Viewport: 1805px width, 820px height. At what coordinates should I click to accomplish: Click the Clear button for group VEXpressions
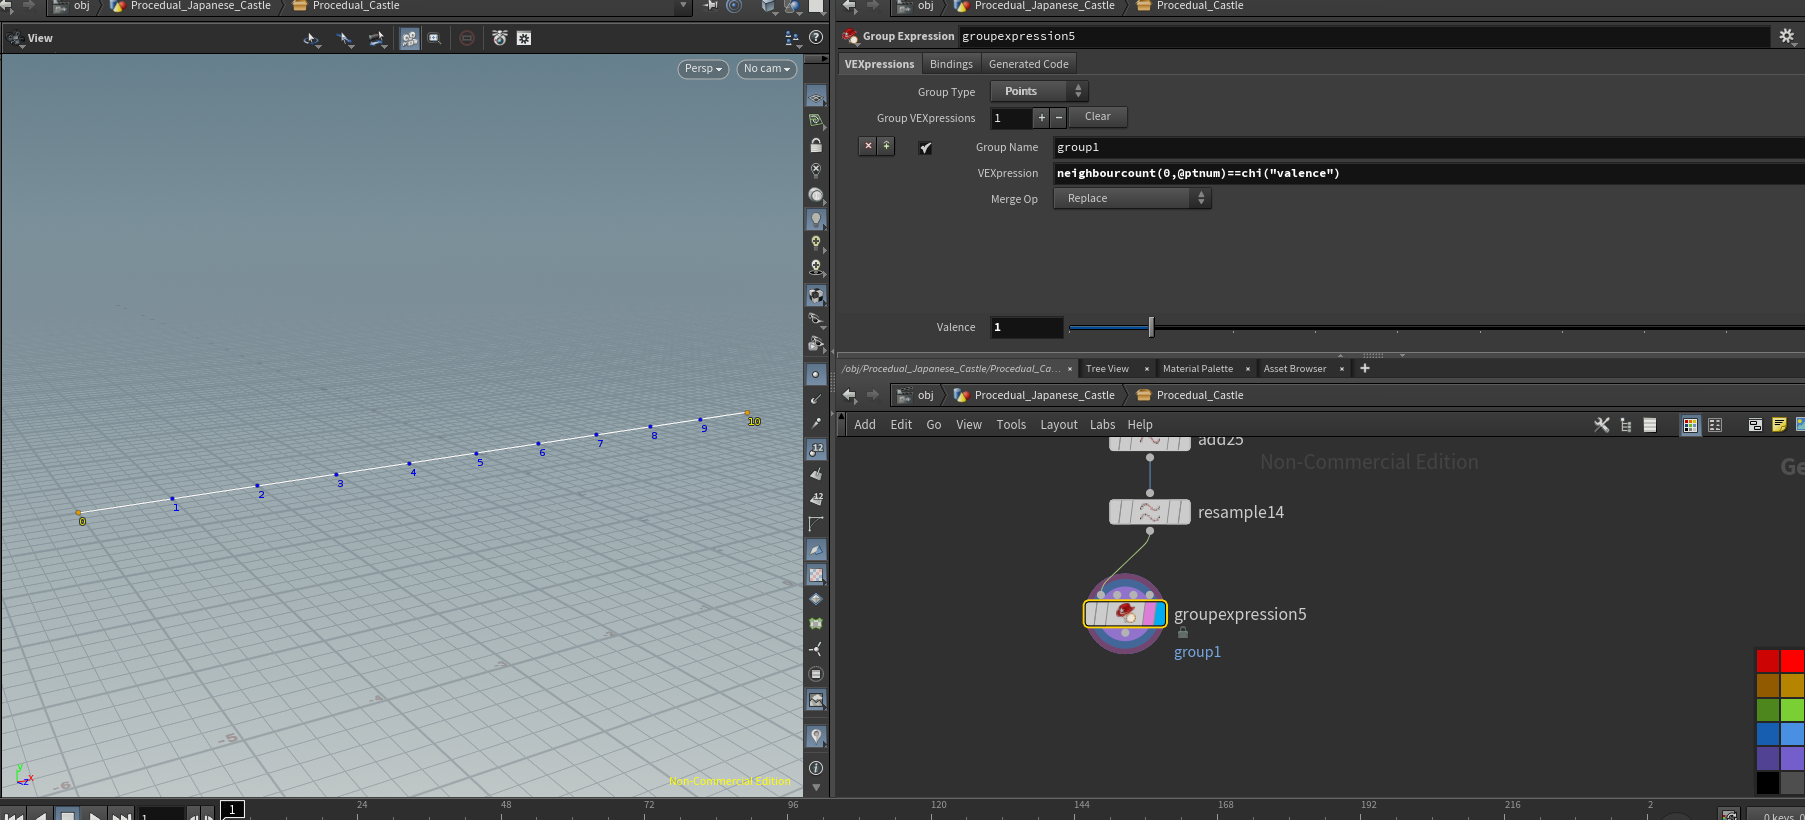1098,117
